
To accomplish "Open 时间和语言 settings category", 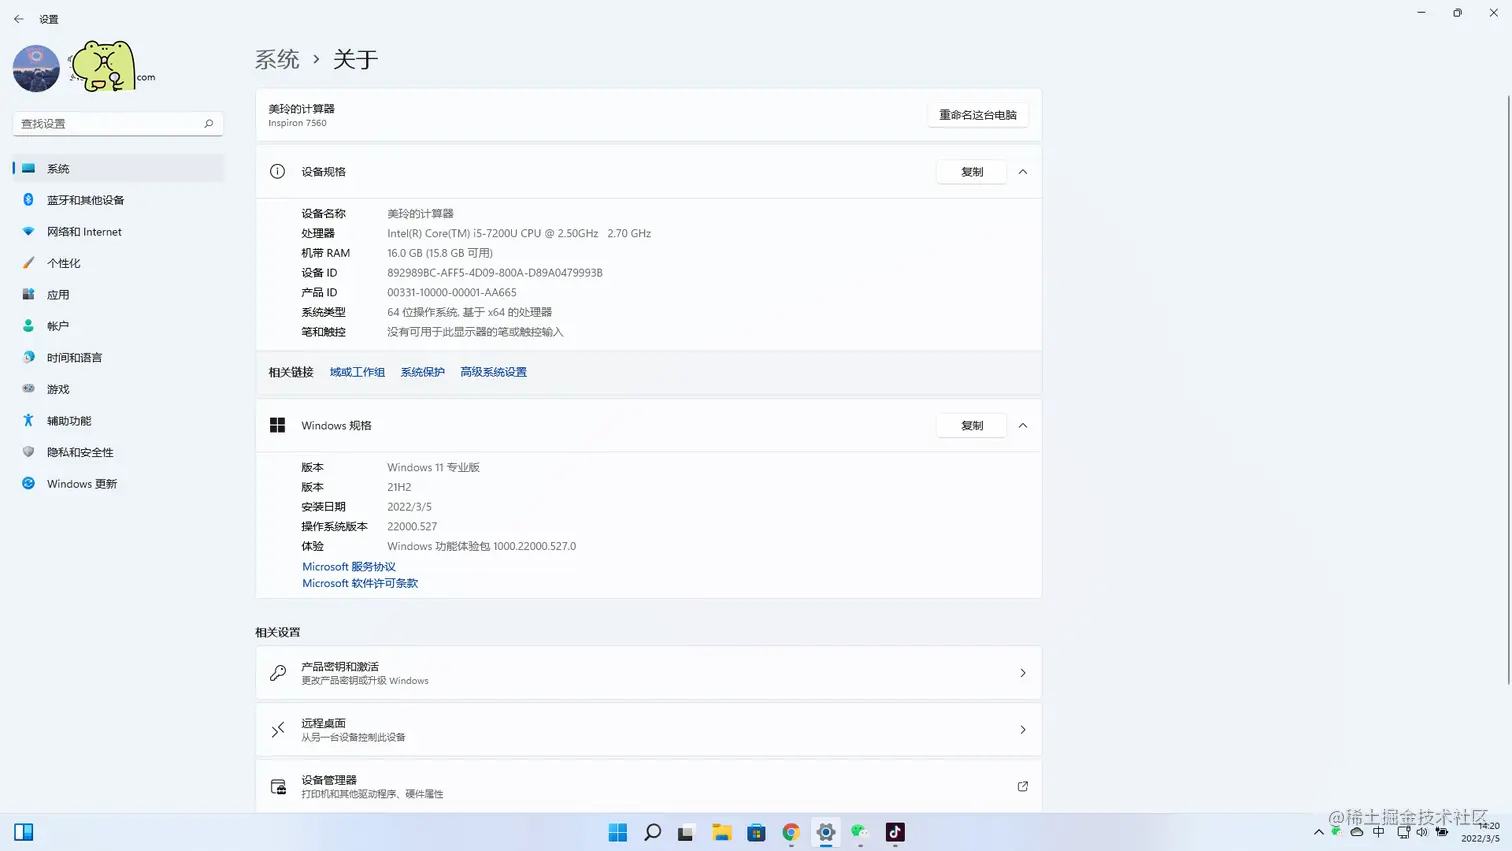I will click(118, 358).
